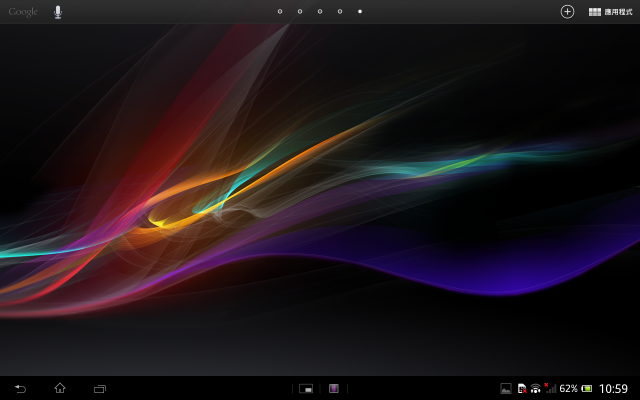
Task: Tap the SD card error notification icon
Action: click(522, 389)
